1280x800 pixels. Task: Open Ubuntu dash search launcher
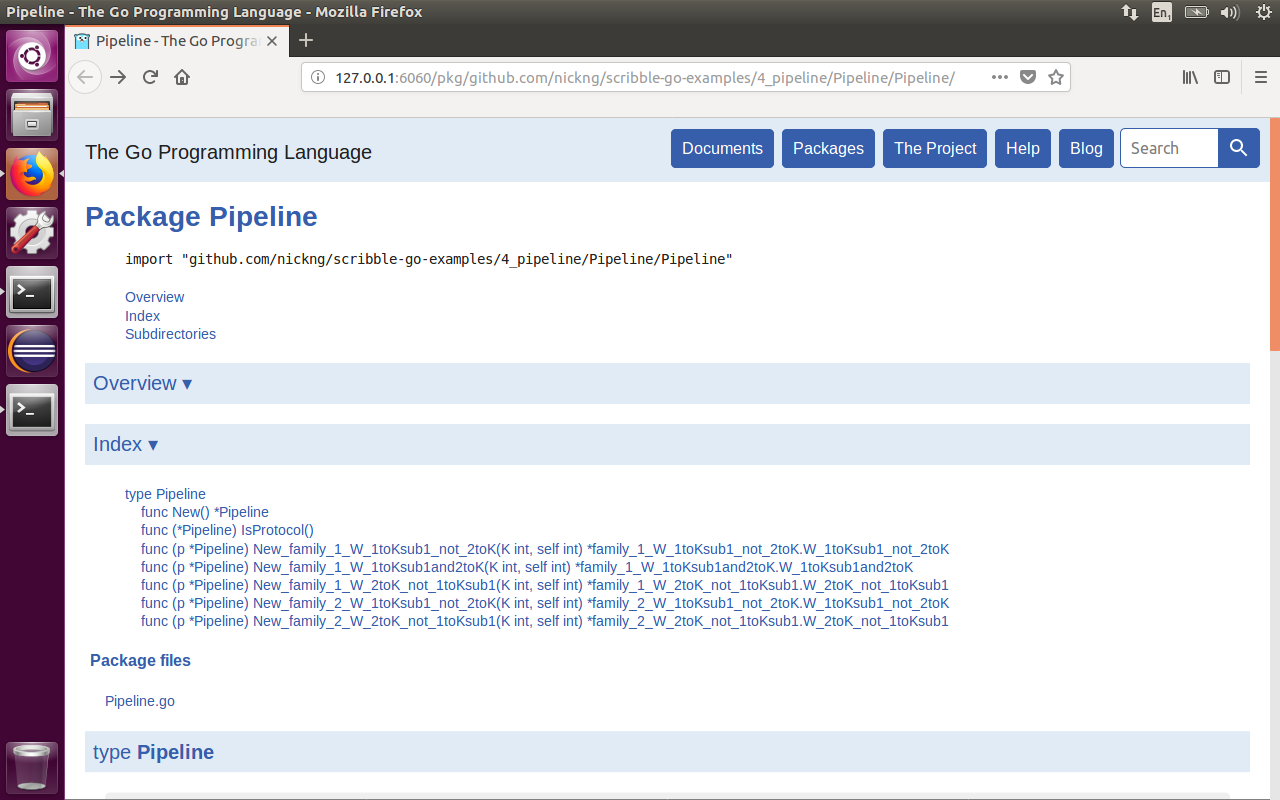click(x=32, y=55)
